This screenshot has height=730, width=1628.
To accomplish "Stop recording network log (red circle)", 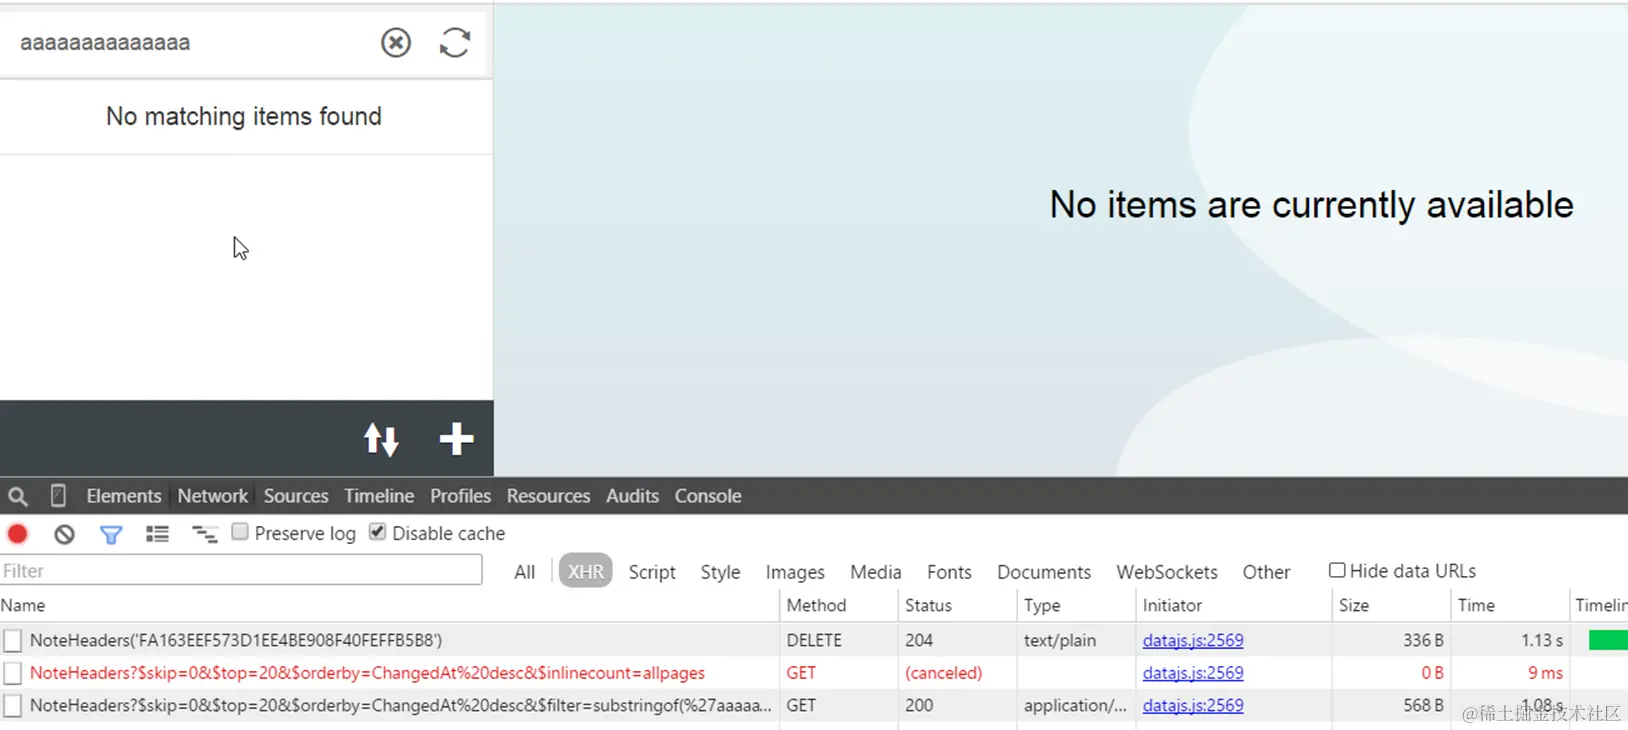I will [17, 534].
